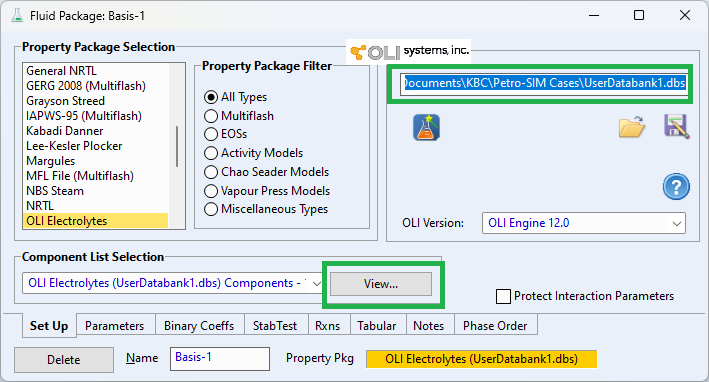The height and width of the screenshot is (382, 709).
Task: Open databank file with folder icon
Action: point(632,127)
